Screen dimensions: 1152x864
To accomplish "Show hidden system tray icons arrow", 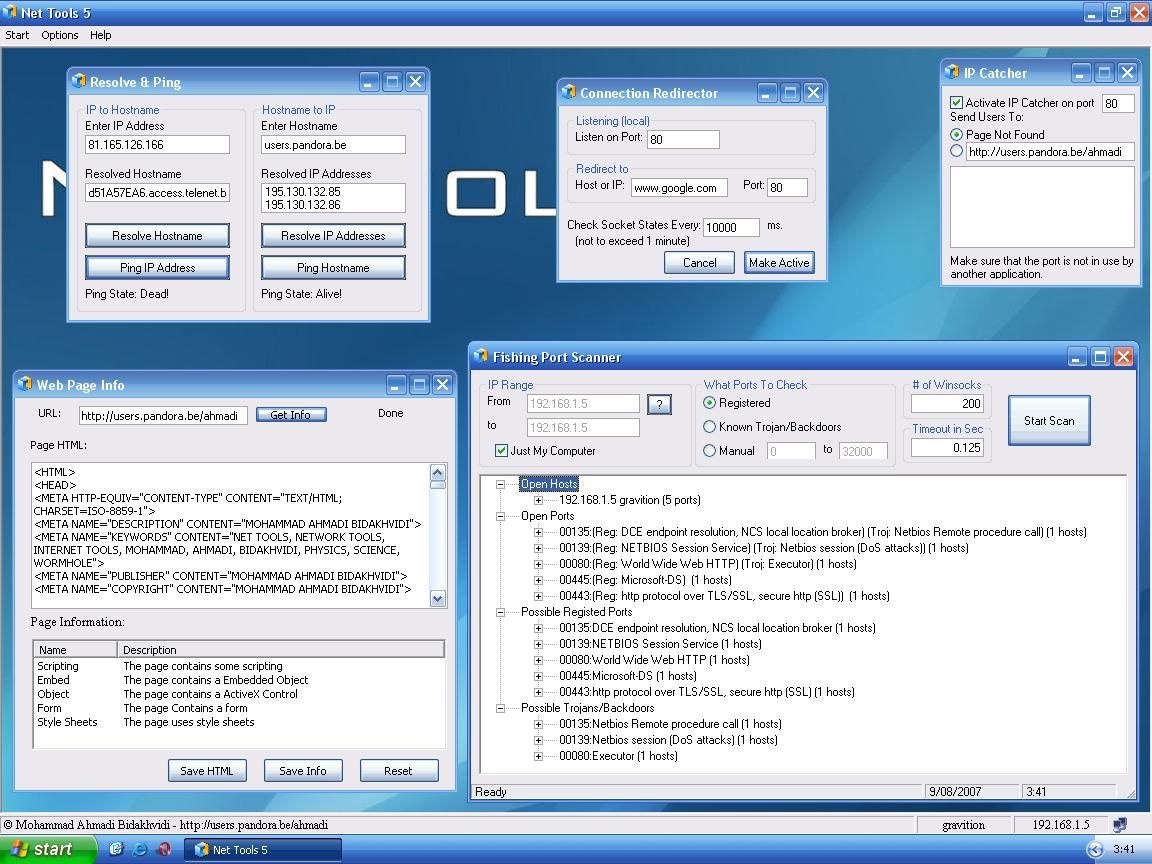I will (x=1095, y=849).
